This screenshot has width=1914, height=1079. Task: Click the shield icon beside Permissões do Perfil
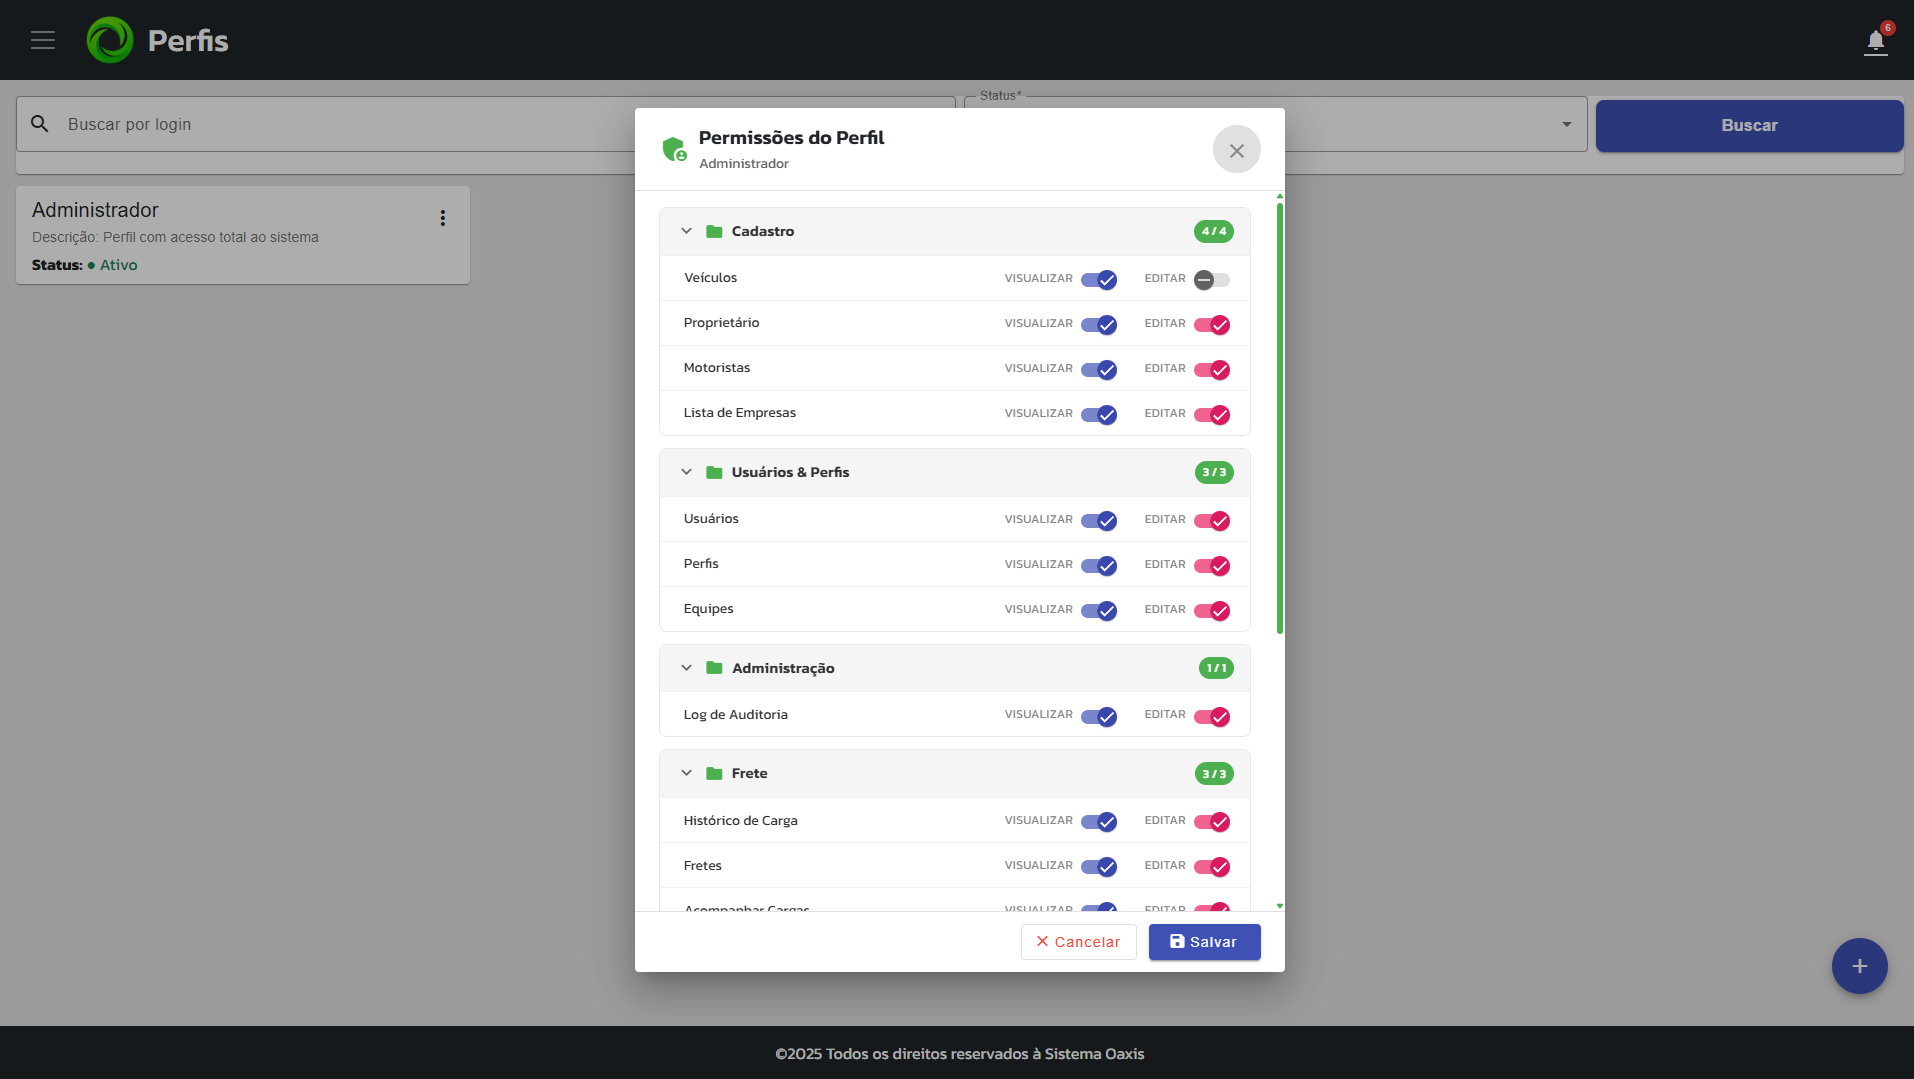[674, 149]
